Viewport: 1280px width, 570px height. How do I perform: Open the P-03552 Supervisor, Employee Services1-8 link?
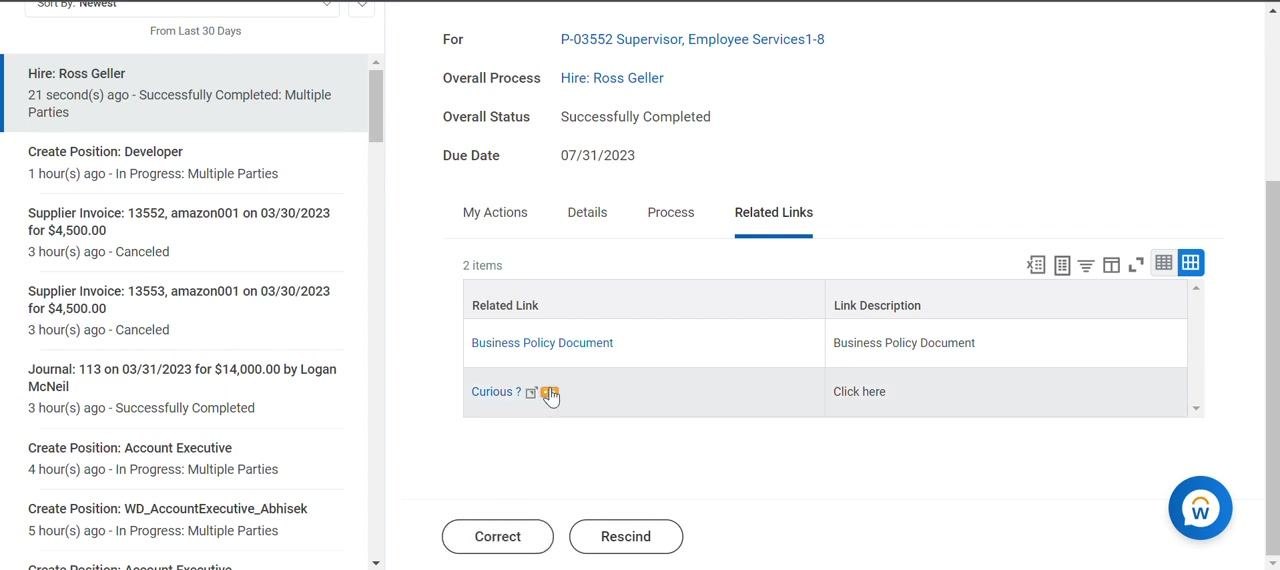tap(692, 39)
